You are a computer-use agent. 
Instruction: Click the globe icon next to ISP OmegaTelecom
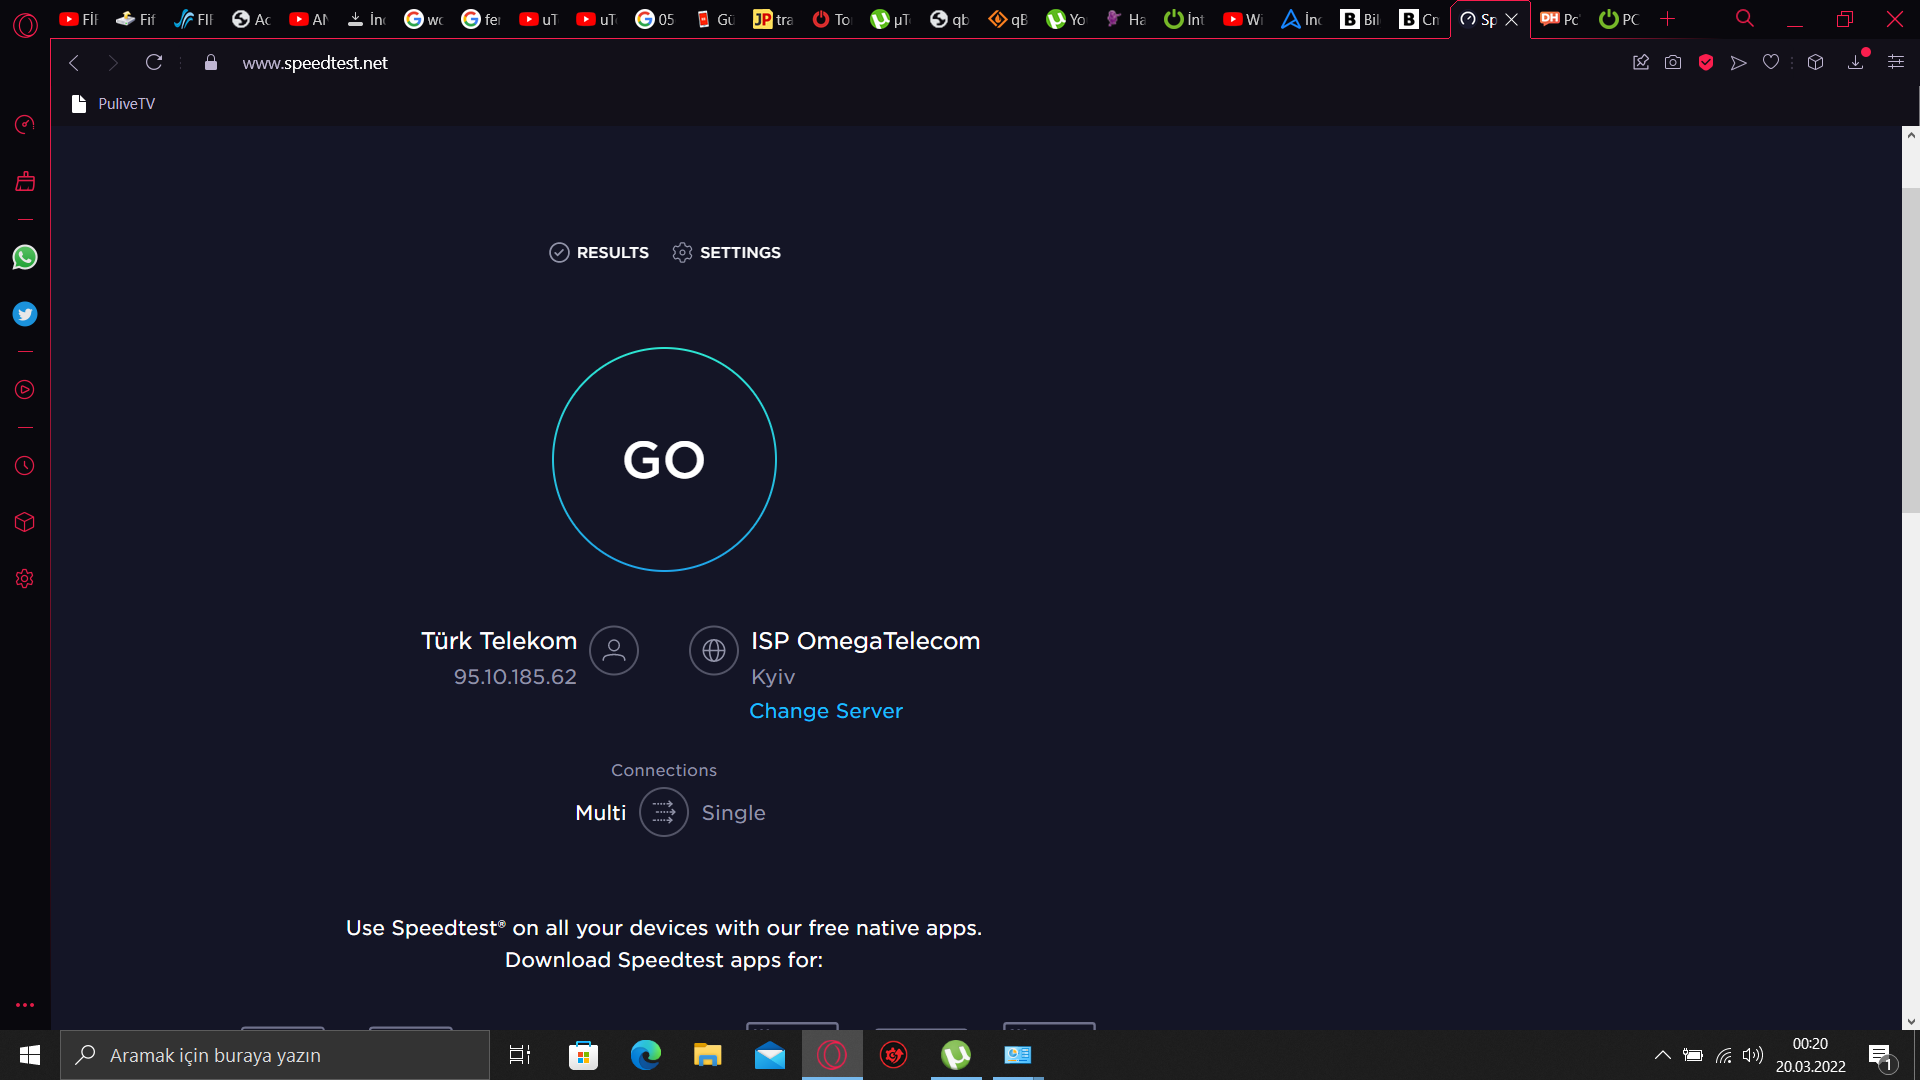coord(714,651)
